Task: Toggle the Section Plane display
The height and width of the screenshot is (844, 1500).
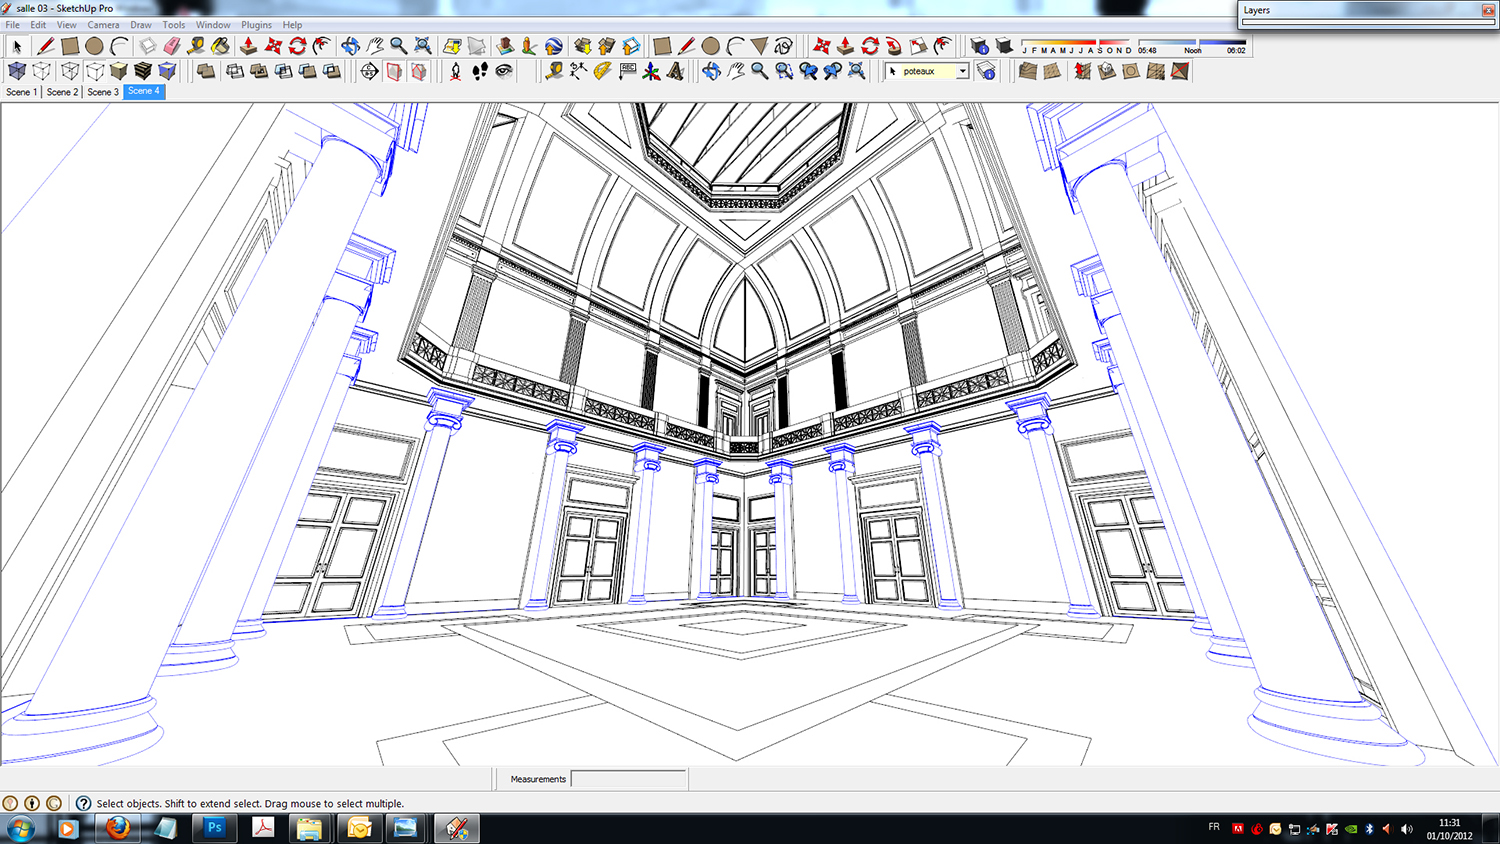Action: tap(394, 71)
